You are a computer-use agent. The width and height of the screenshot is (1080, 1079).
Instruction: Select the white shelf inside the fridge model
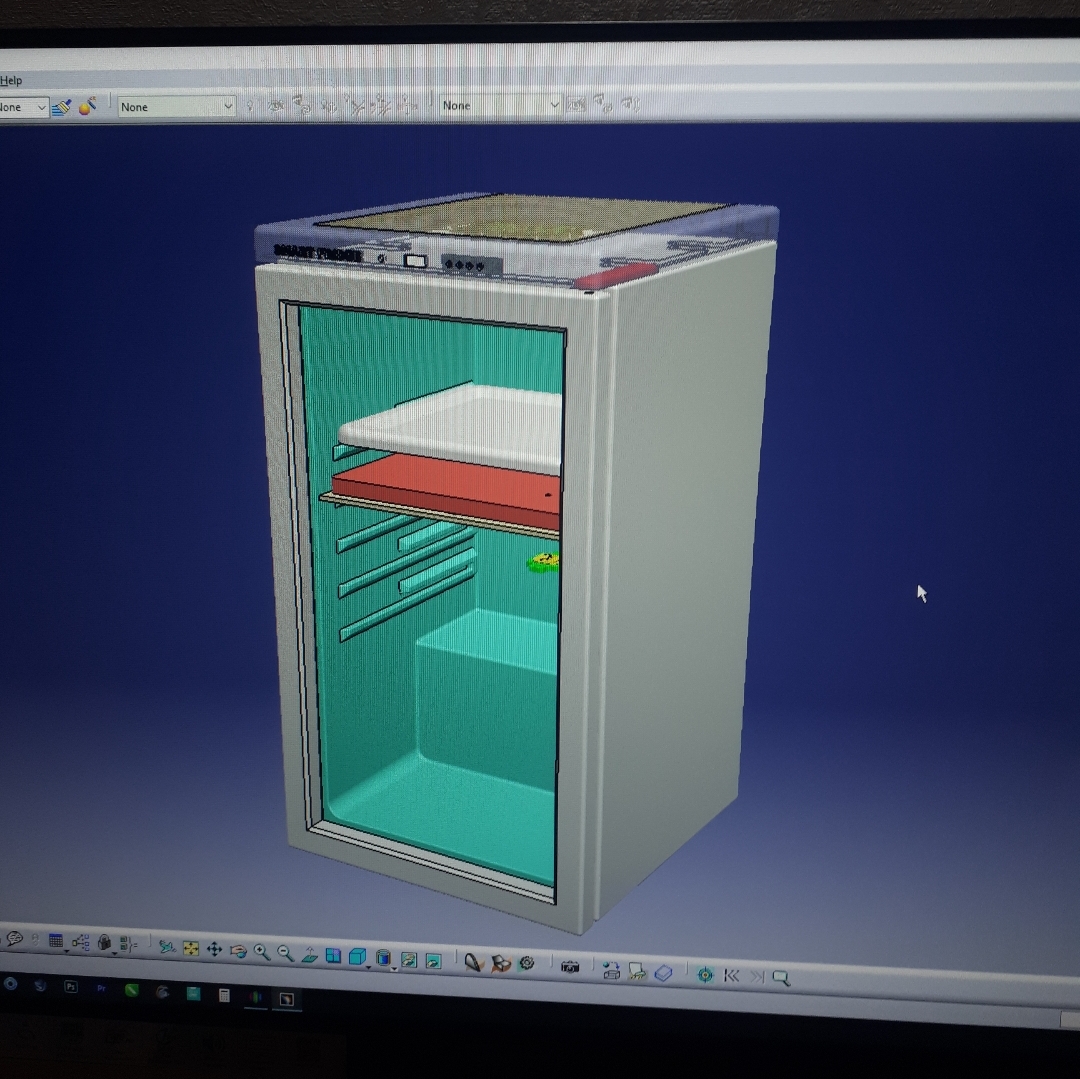(461, 426)
